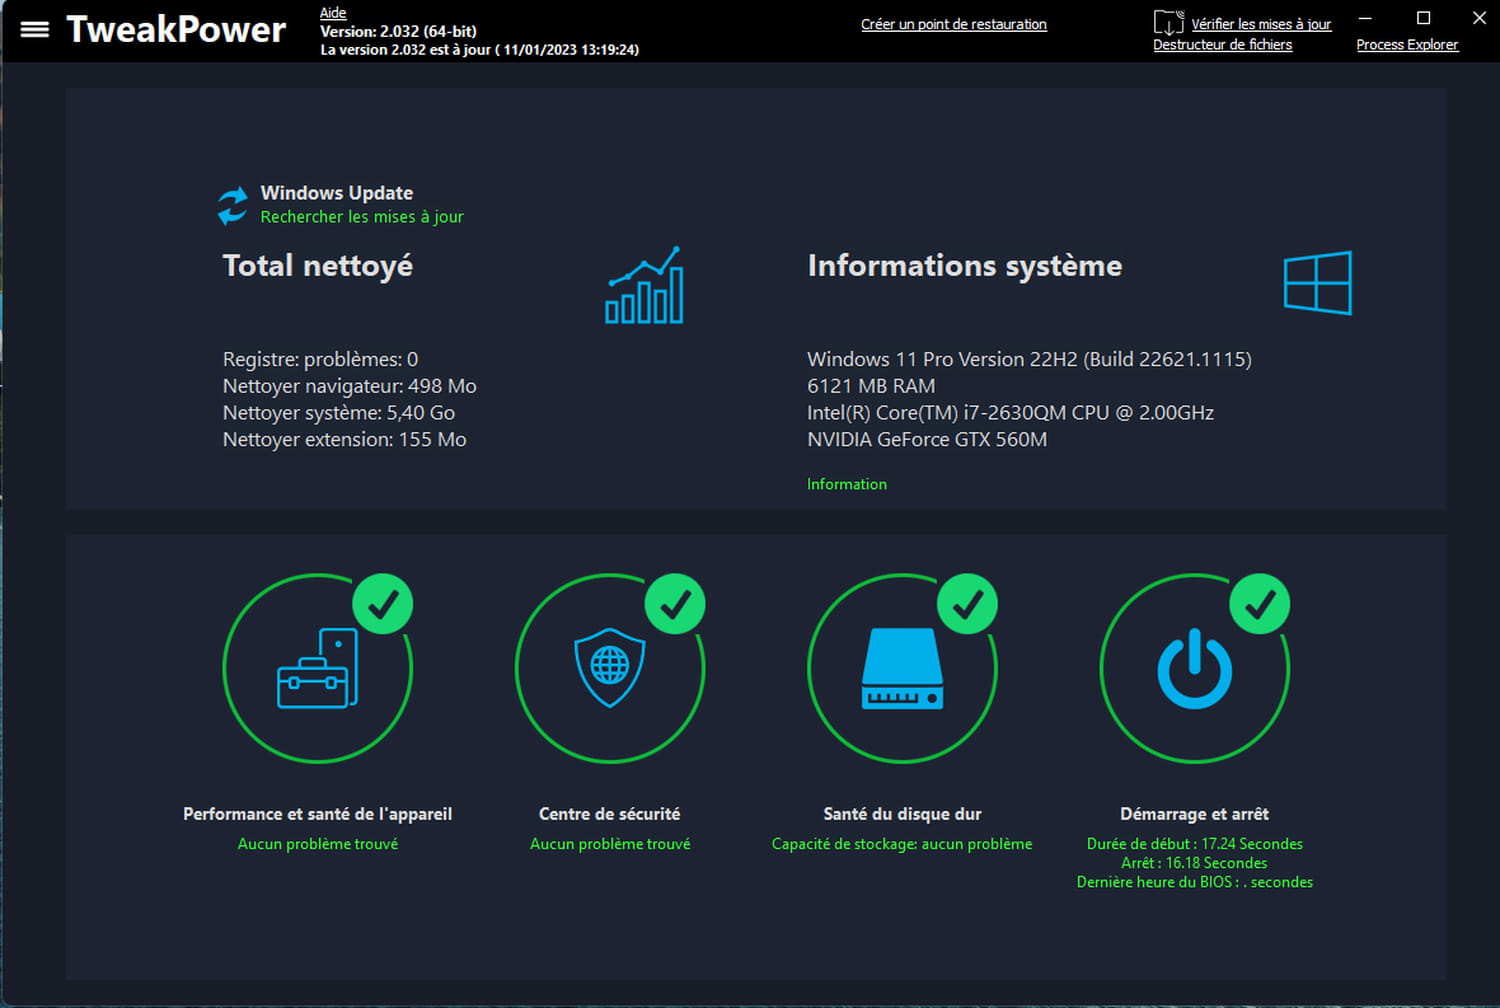Click the download icon beside Vérifier les mises à jour
Viewport: 1500px width, 1008px height.
click(1168, 22)
